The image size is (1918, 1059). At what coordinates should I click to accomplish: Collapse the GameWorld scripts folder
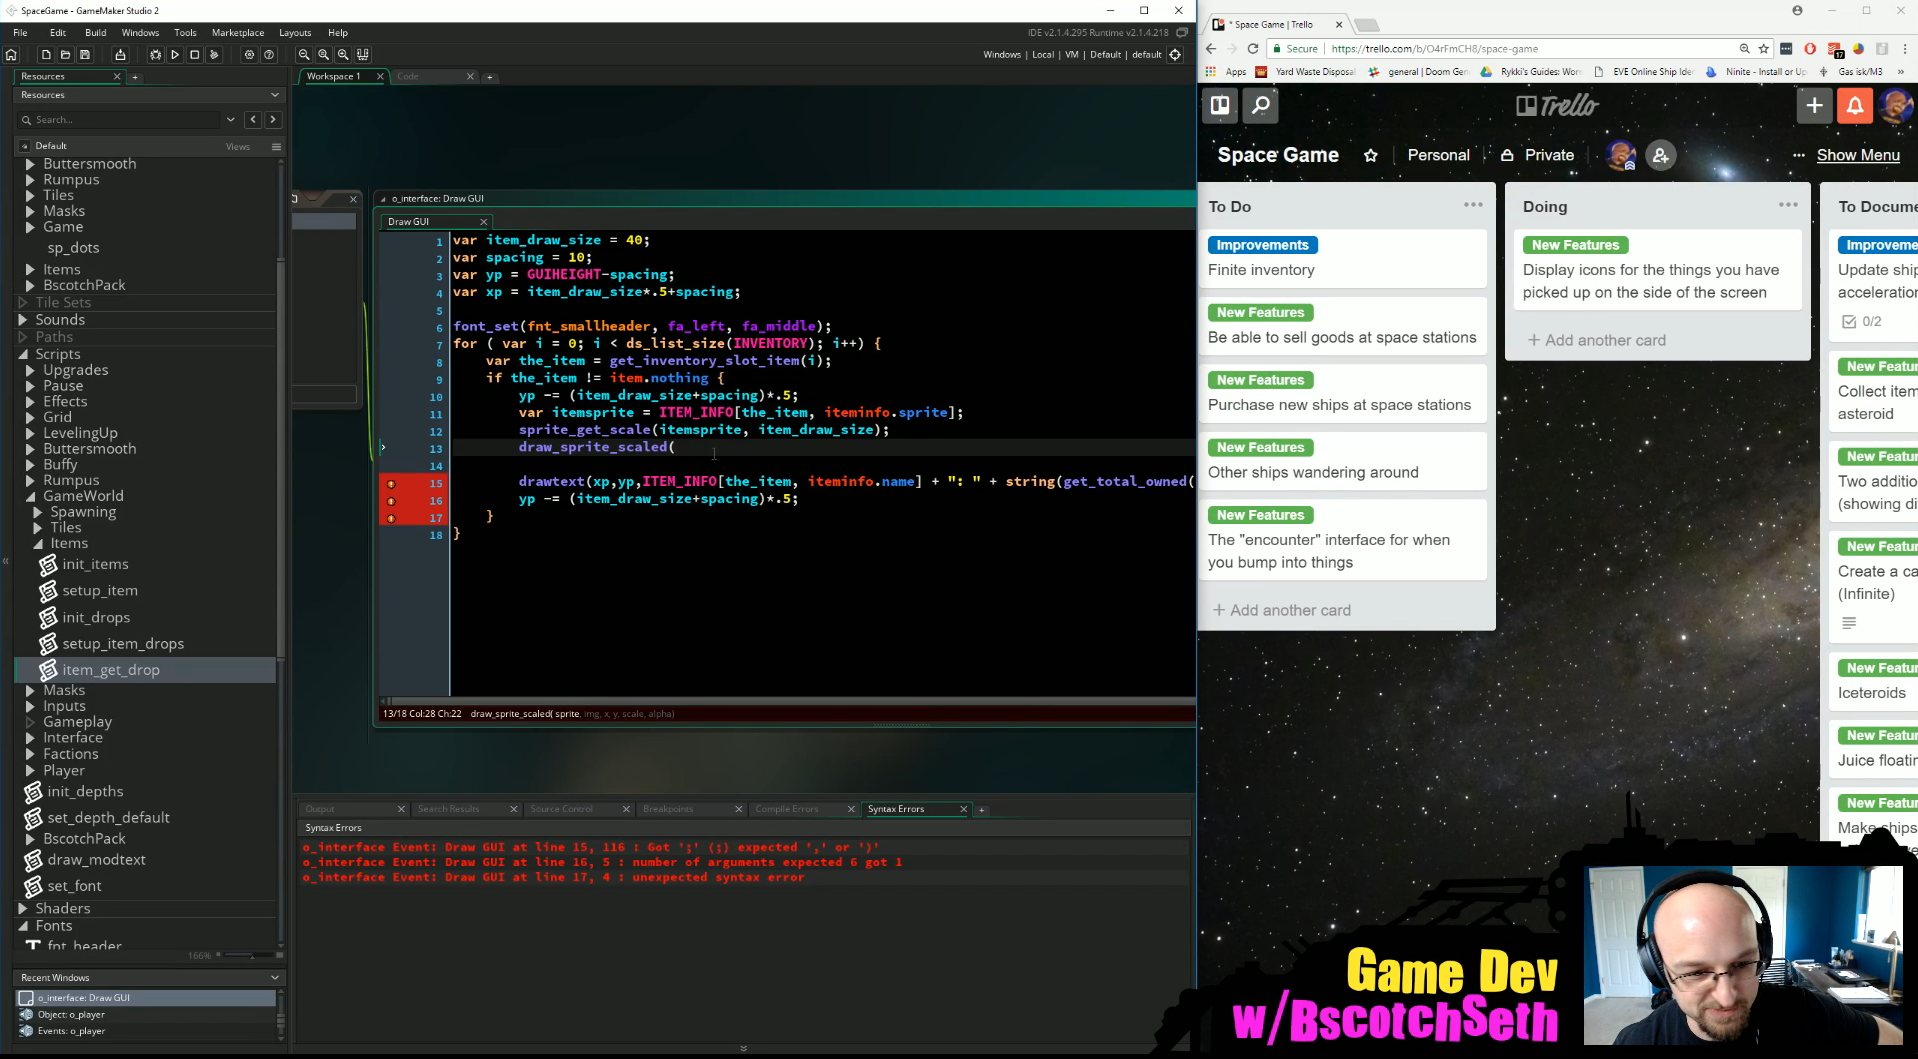point(31,496)
